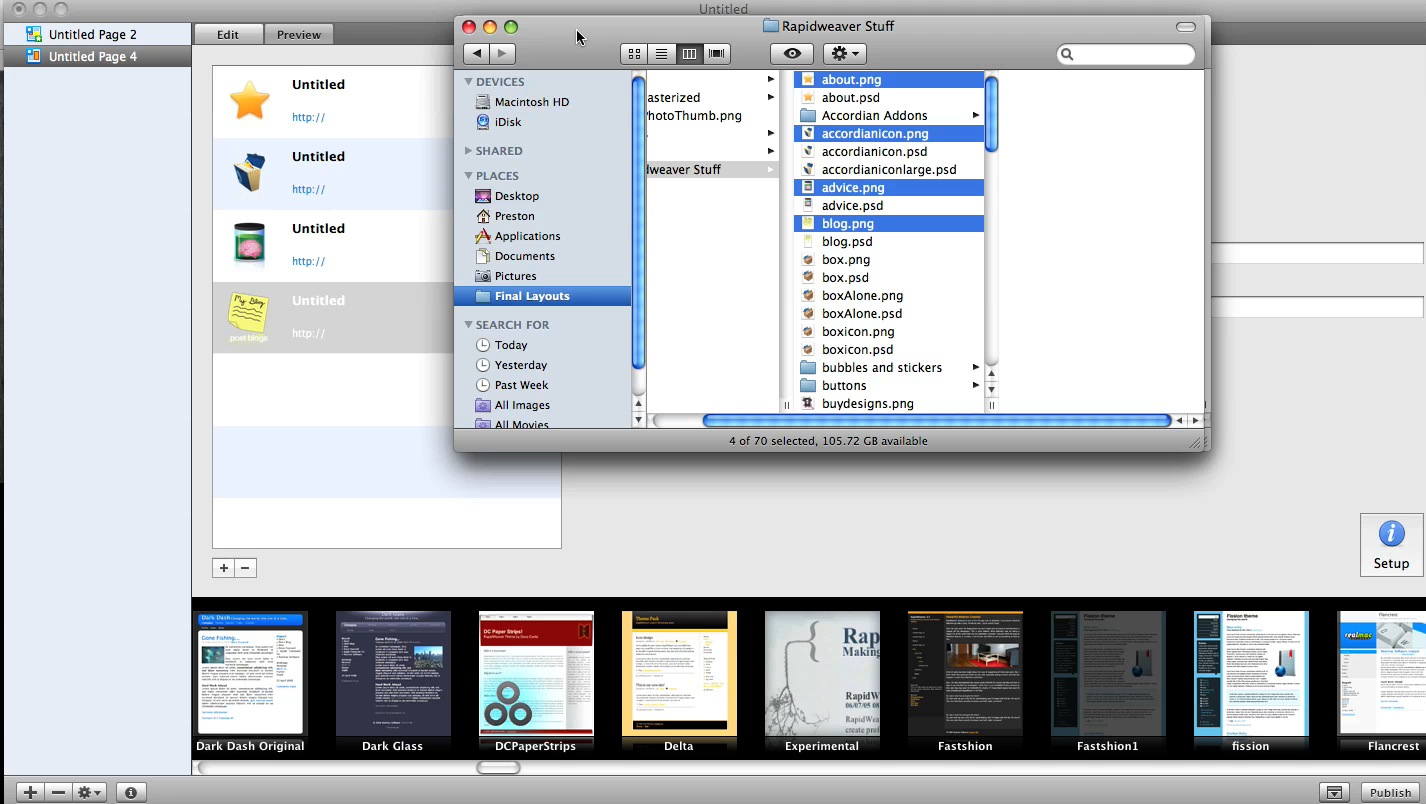Expand the bubbles and stickers folder arrow
1426x804 pixels.
point(976,368)
